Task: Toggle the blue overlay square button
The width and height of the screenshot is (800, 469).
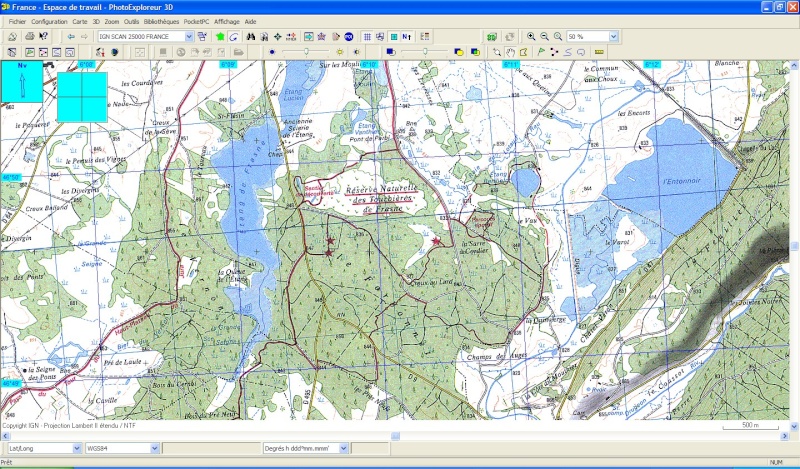Action: (391, 52)
